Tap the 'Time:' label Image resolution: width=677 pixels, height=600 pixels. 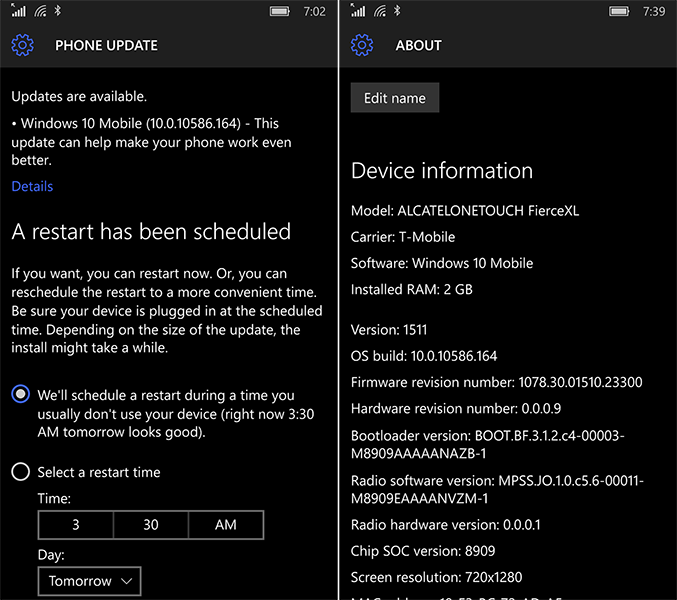(54, 499)
